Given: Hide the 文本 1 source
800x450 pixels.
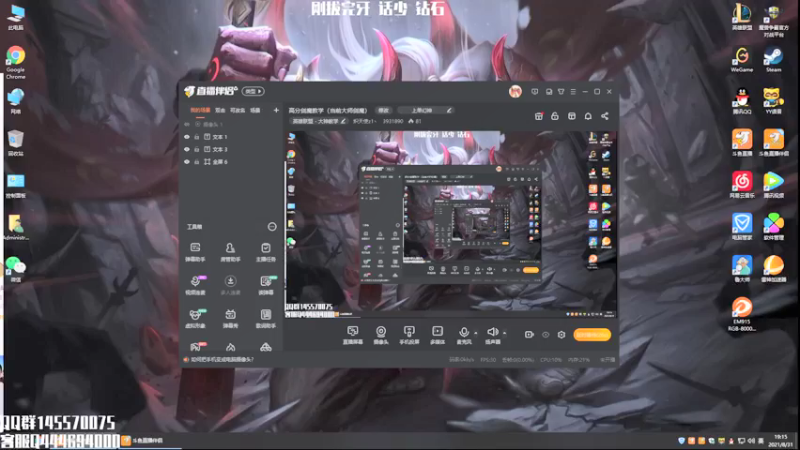Looking at the screenshot, I should (x=187, y=137).
